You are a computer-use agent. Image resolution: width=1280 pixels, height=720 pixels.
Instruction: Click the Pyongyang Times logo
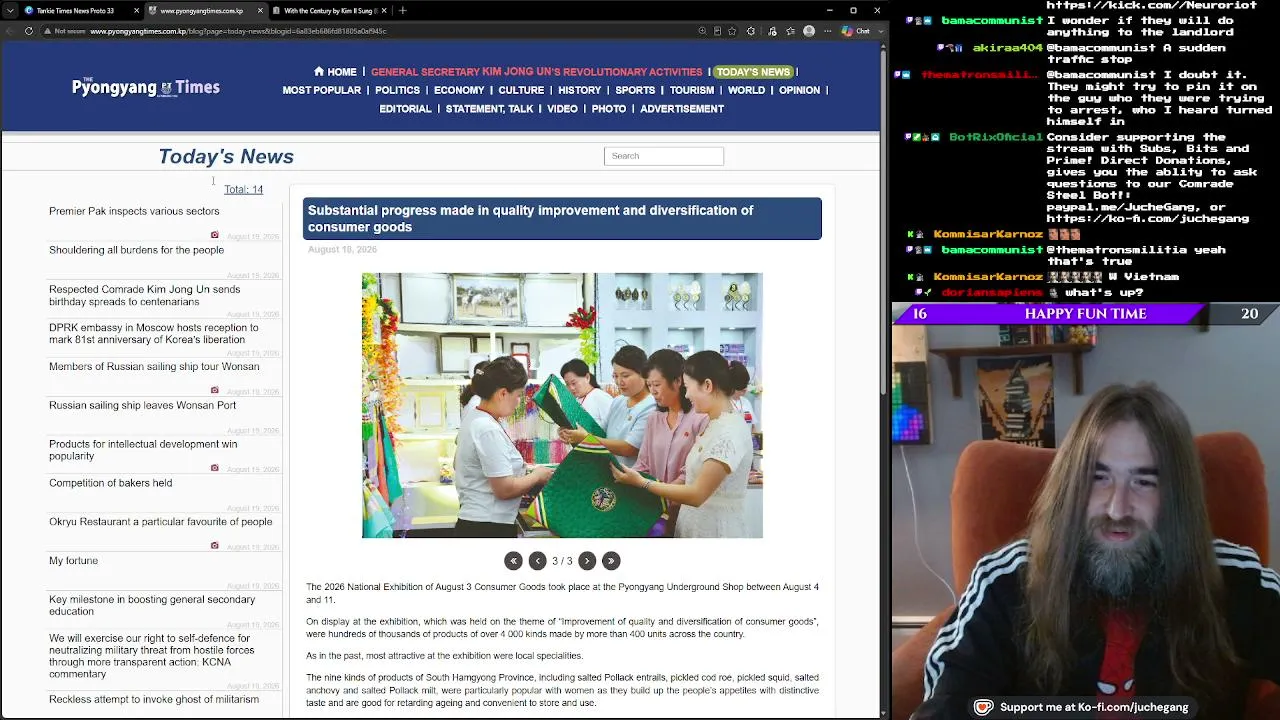[x=146, y=88]
